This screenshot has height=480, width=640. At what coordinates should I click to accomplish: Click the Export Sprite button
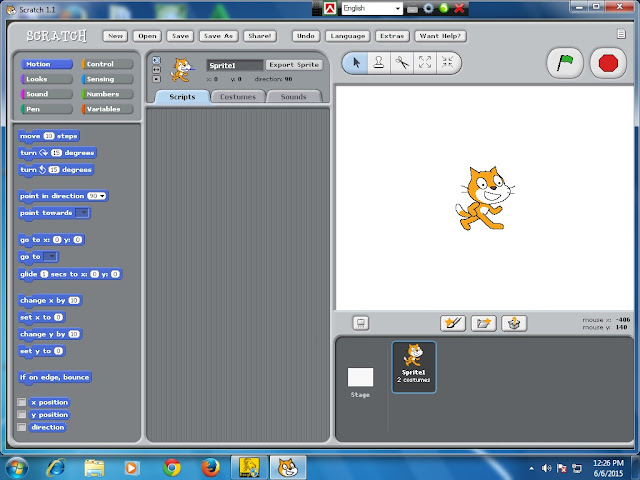(x=294, y=65)
